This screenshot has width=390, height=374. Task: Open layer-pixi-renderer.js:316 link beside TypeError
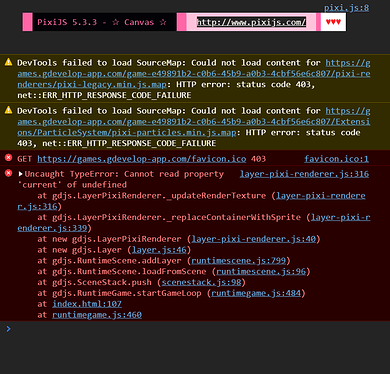click(304, 174)
